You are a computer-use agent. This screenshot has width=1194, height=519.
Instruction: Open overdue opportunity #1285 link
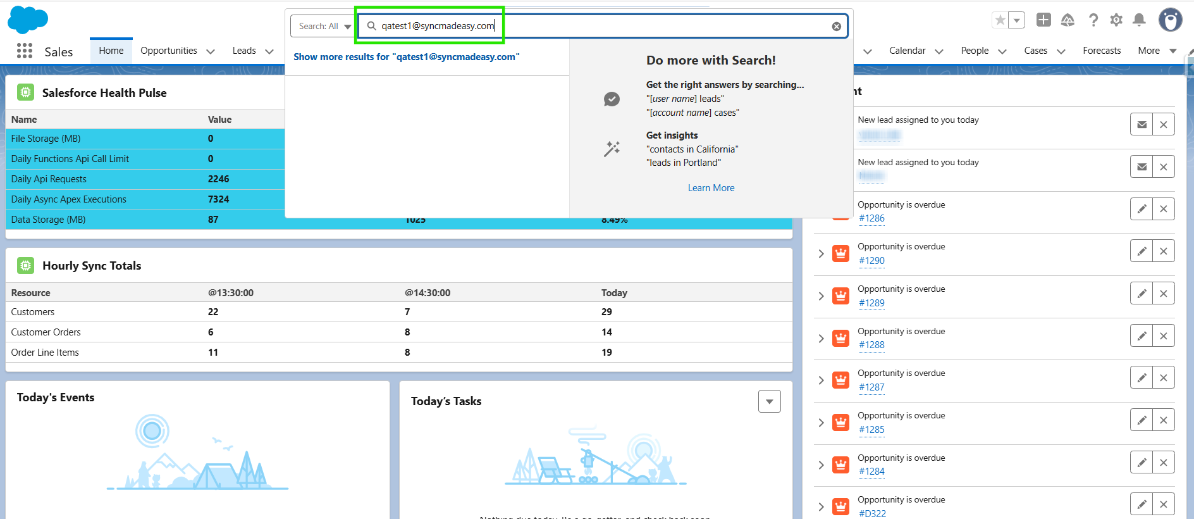[x=871, y=429]
